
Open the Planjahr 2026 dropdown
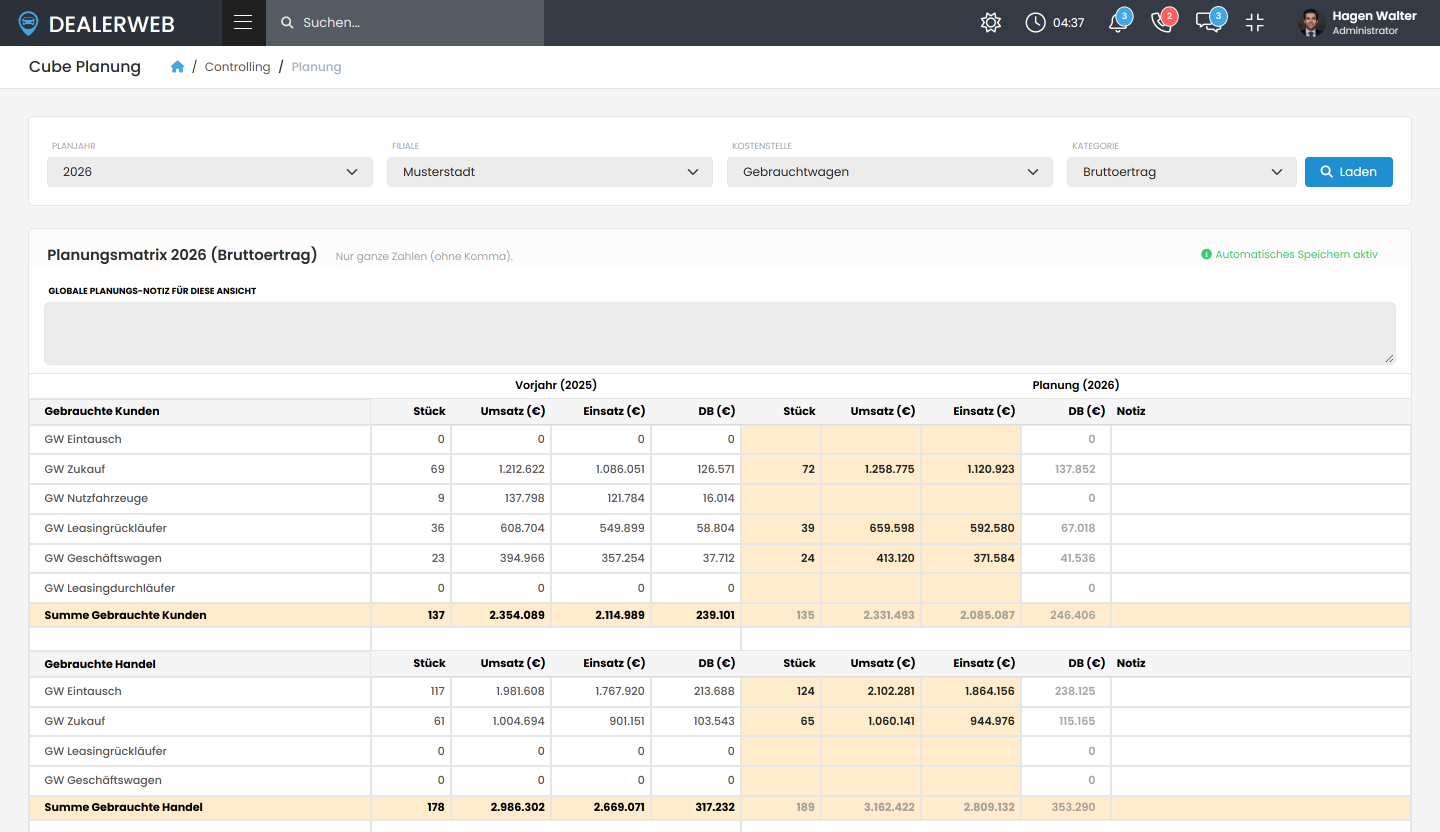[210, 172]
